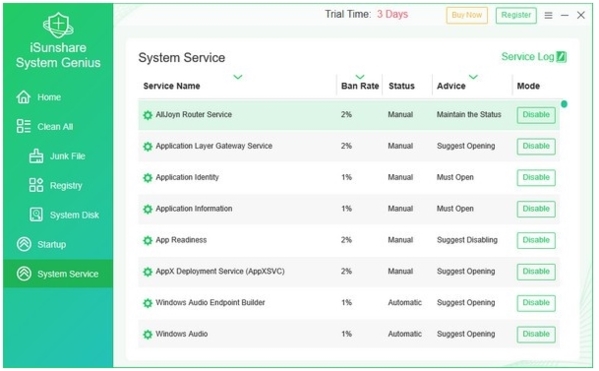The height and width of the screenshot is (371, 599).
Task: Expand the Advice filter chevron
Action: (x=473, y=77)
